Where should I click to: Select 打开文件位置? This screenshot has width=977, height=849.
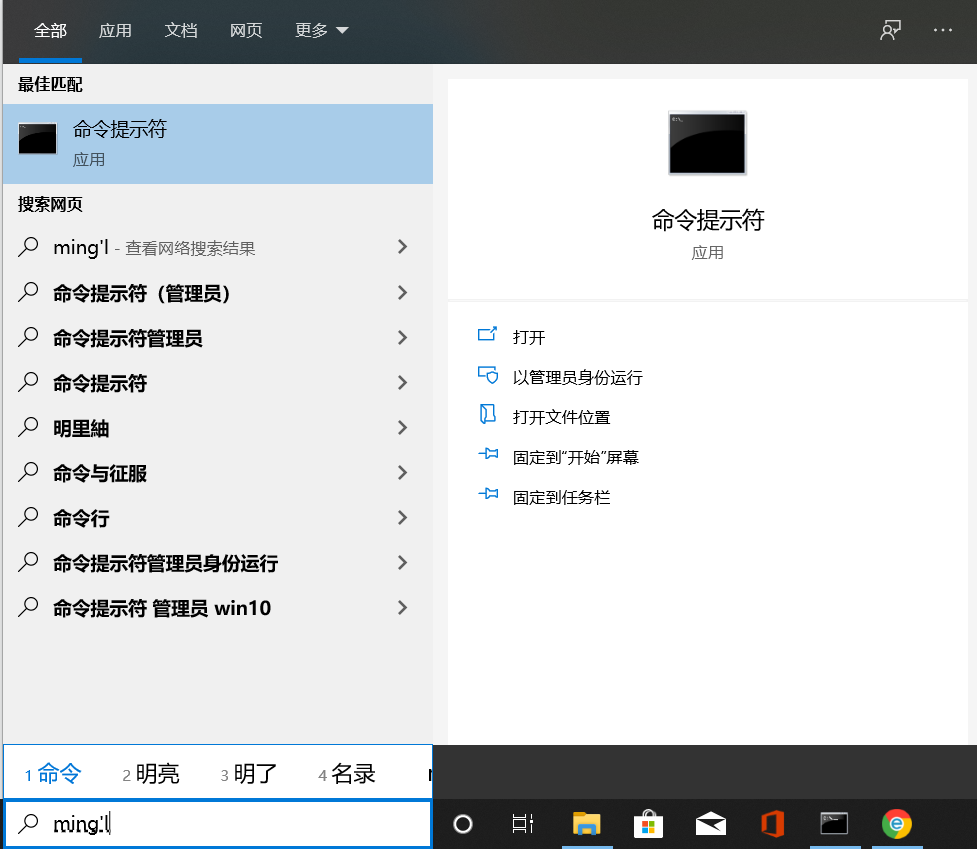561,417
